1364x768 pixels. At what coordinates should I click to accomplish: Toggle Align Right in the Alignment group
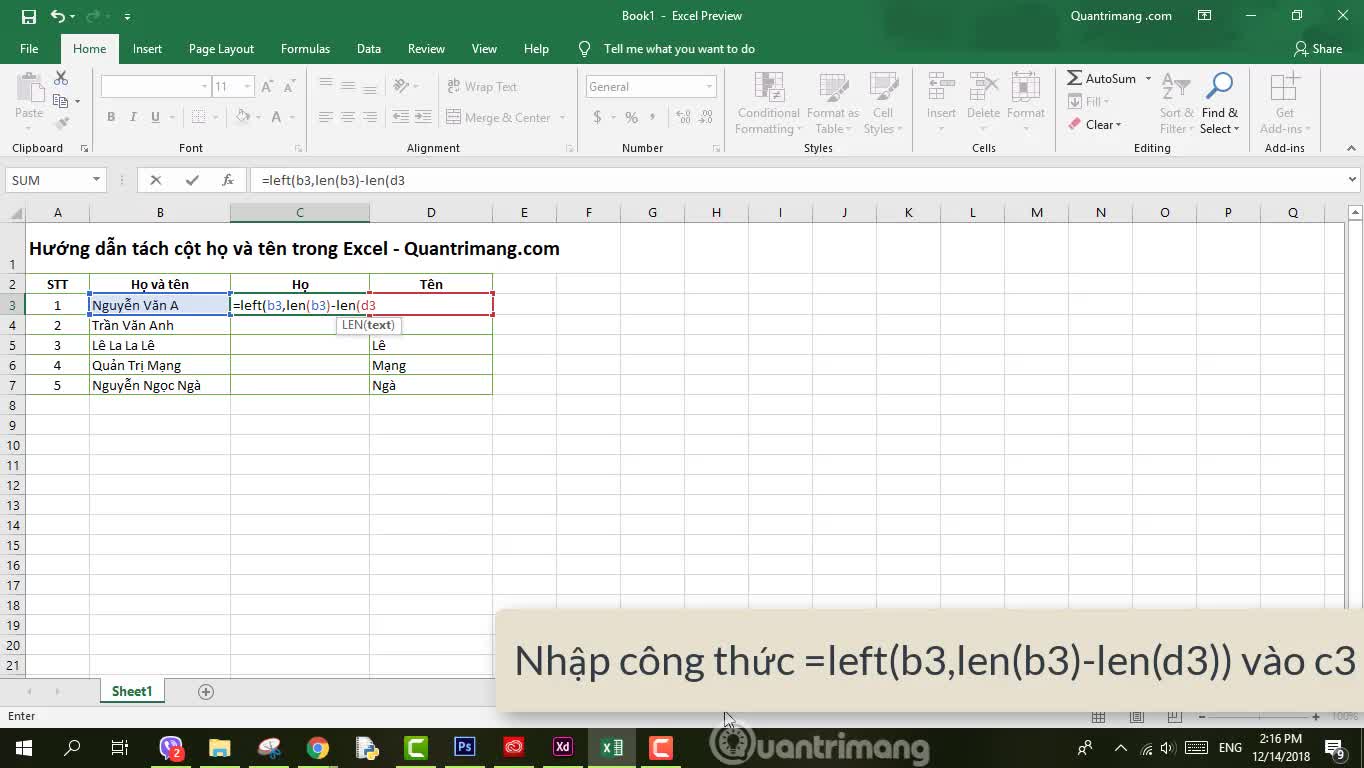tap(370, 117)
